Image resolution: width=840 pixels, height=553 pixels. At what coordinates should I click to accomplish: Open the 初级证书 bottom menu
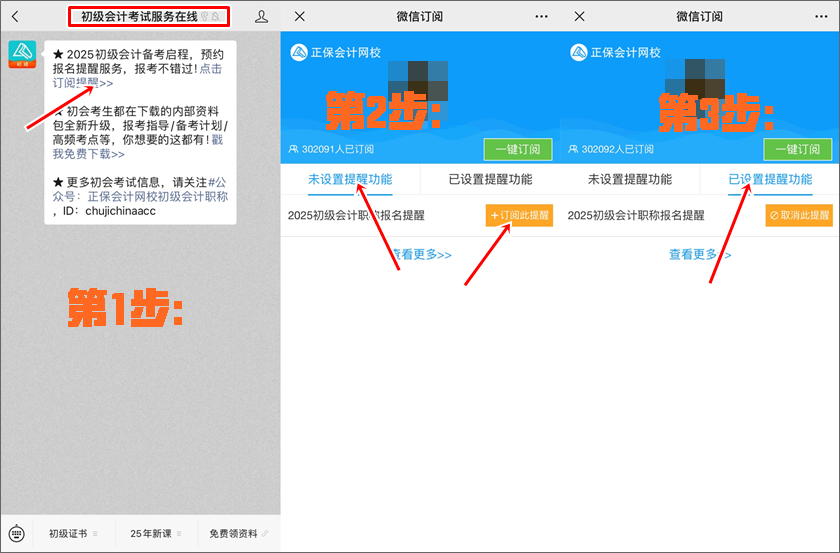click(73, 534)
